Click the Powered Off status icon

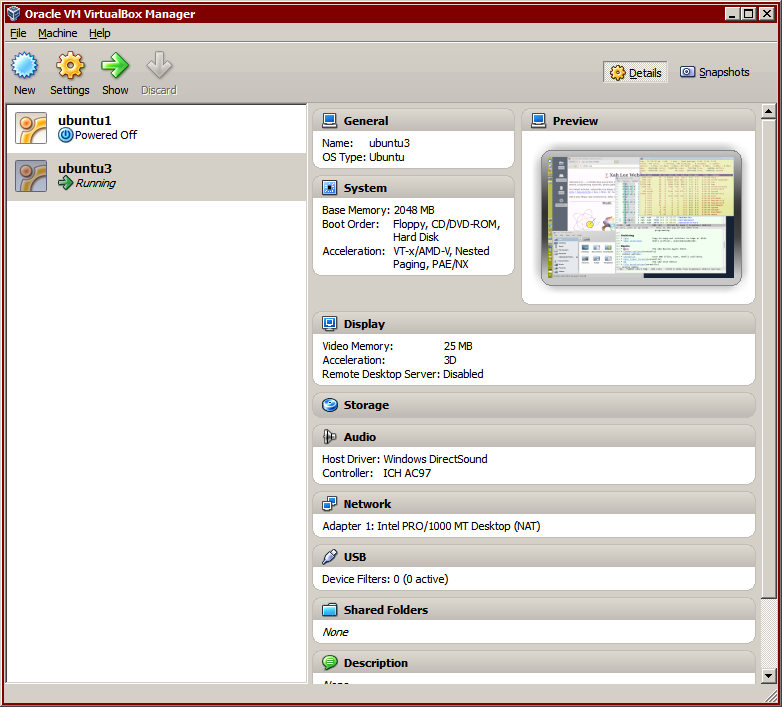click(x=65, y=135)
